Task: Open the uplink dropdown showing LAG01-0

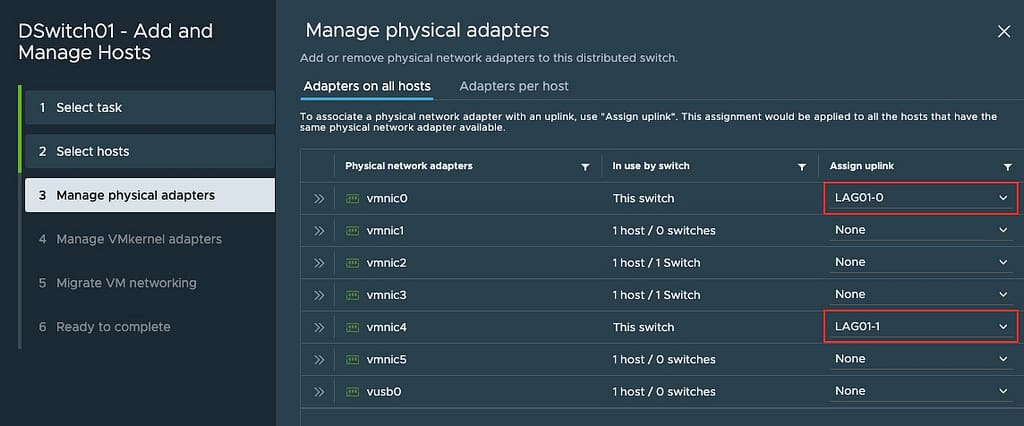Action: (x=921, y=198)
